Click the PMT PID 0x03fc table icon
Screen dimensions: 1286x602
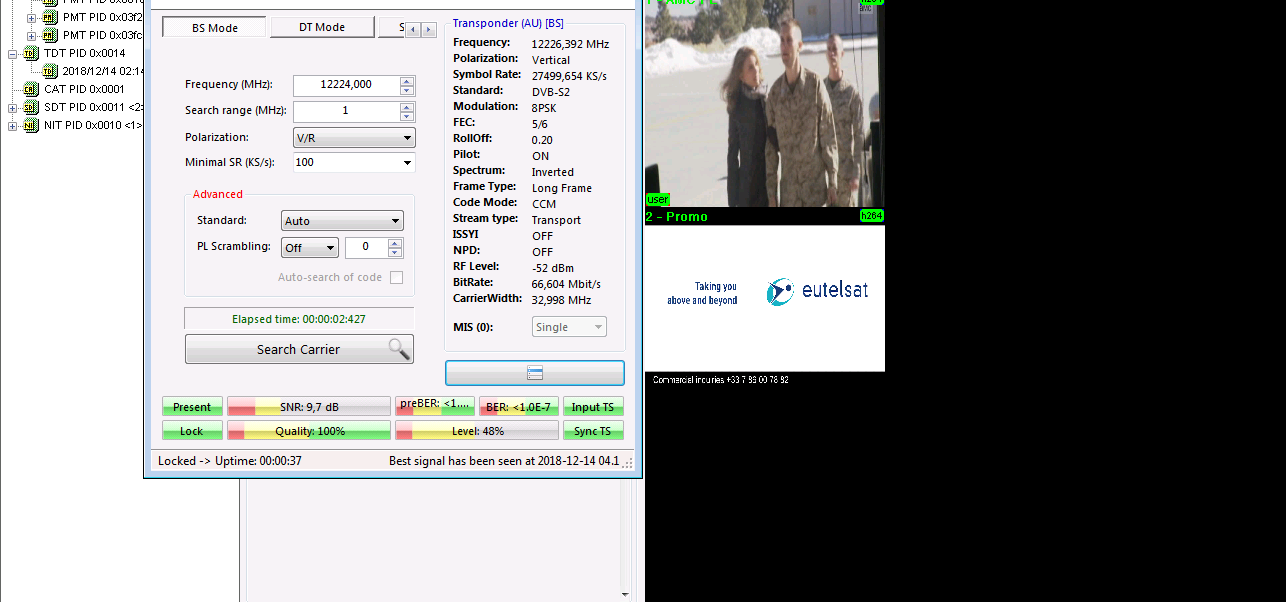[50, 35]
